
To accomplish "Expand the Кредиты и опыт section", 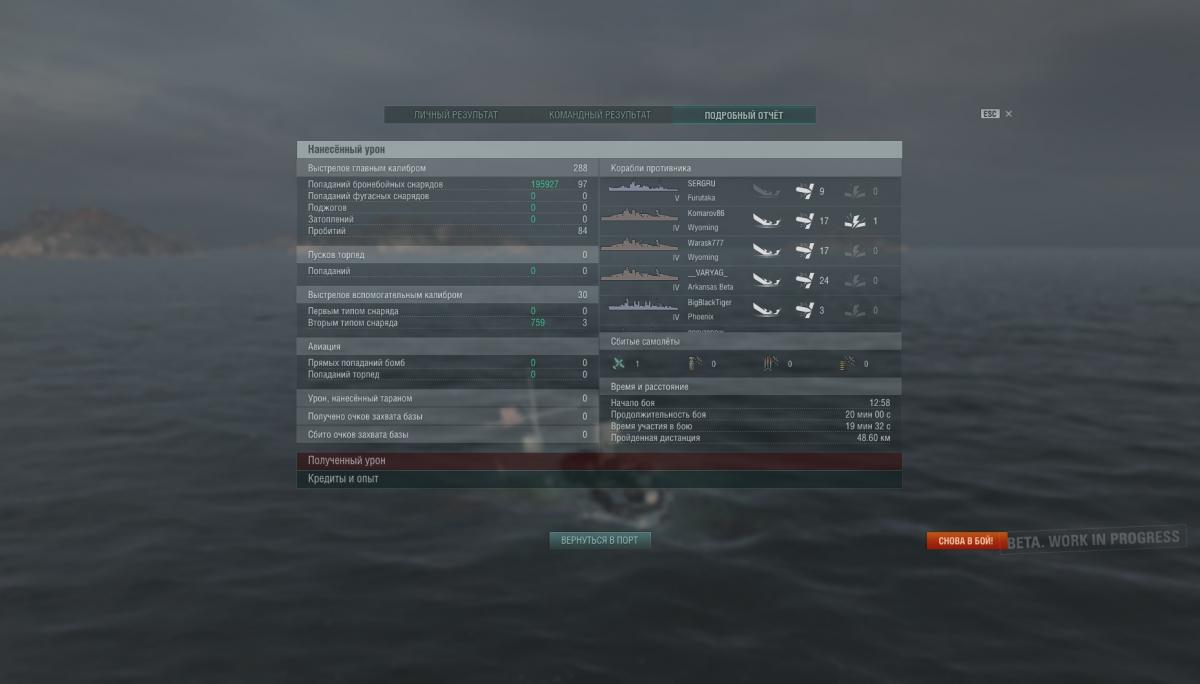I will (x=599, y=479).
